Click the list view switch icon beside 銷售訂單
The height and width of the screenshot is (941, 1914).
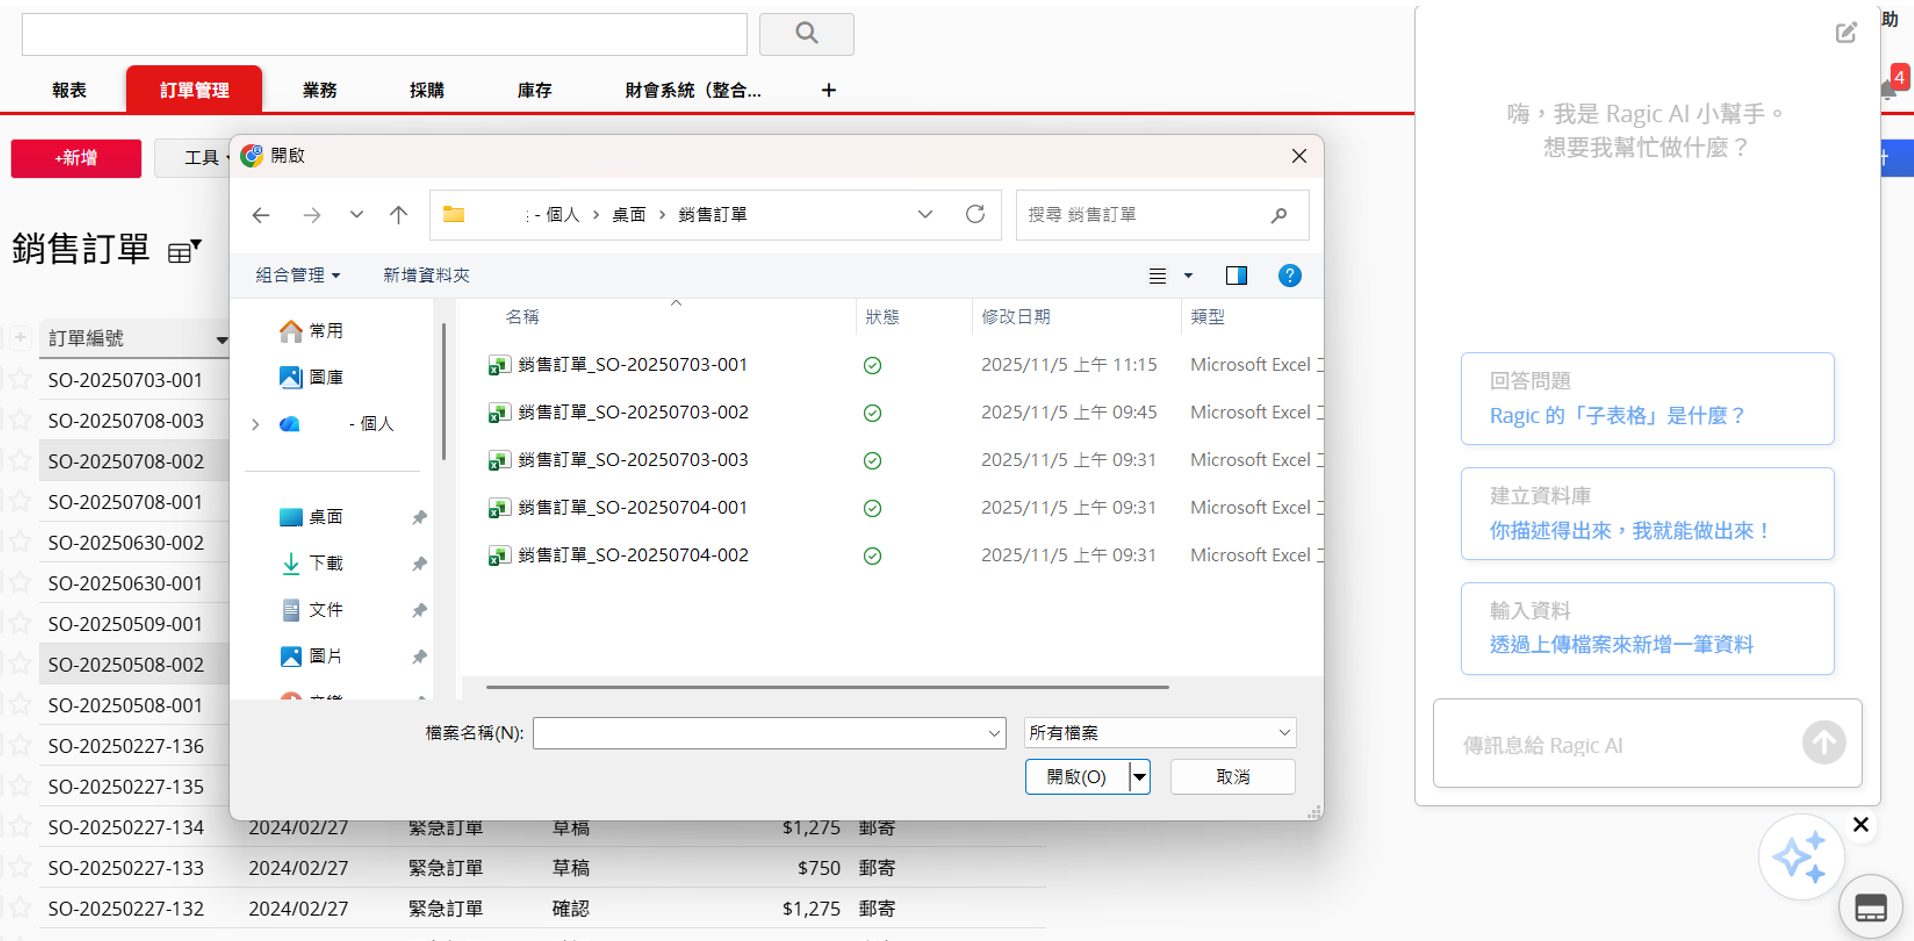(x=184, y=251)
